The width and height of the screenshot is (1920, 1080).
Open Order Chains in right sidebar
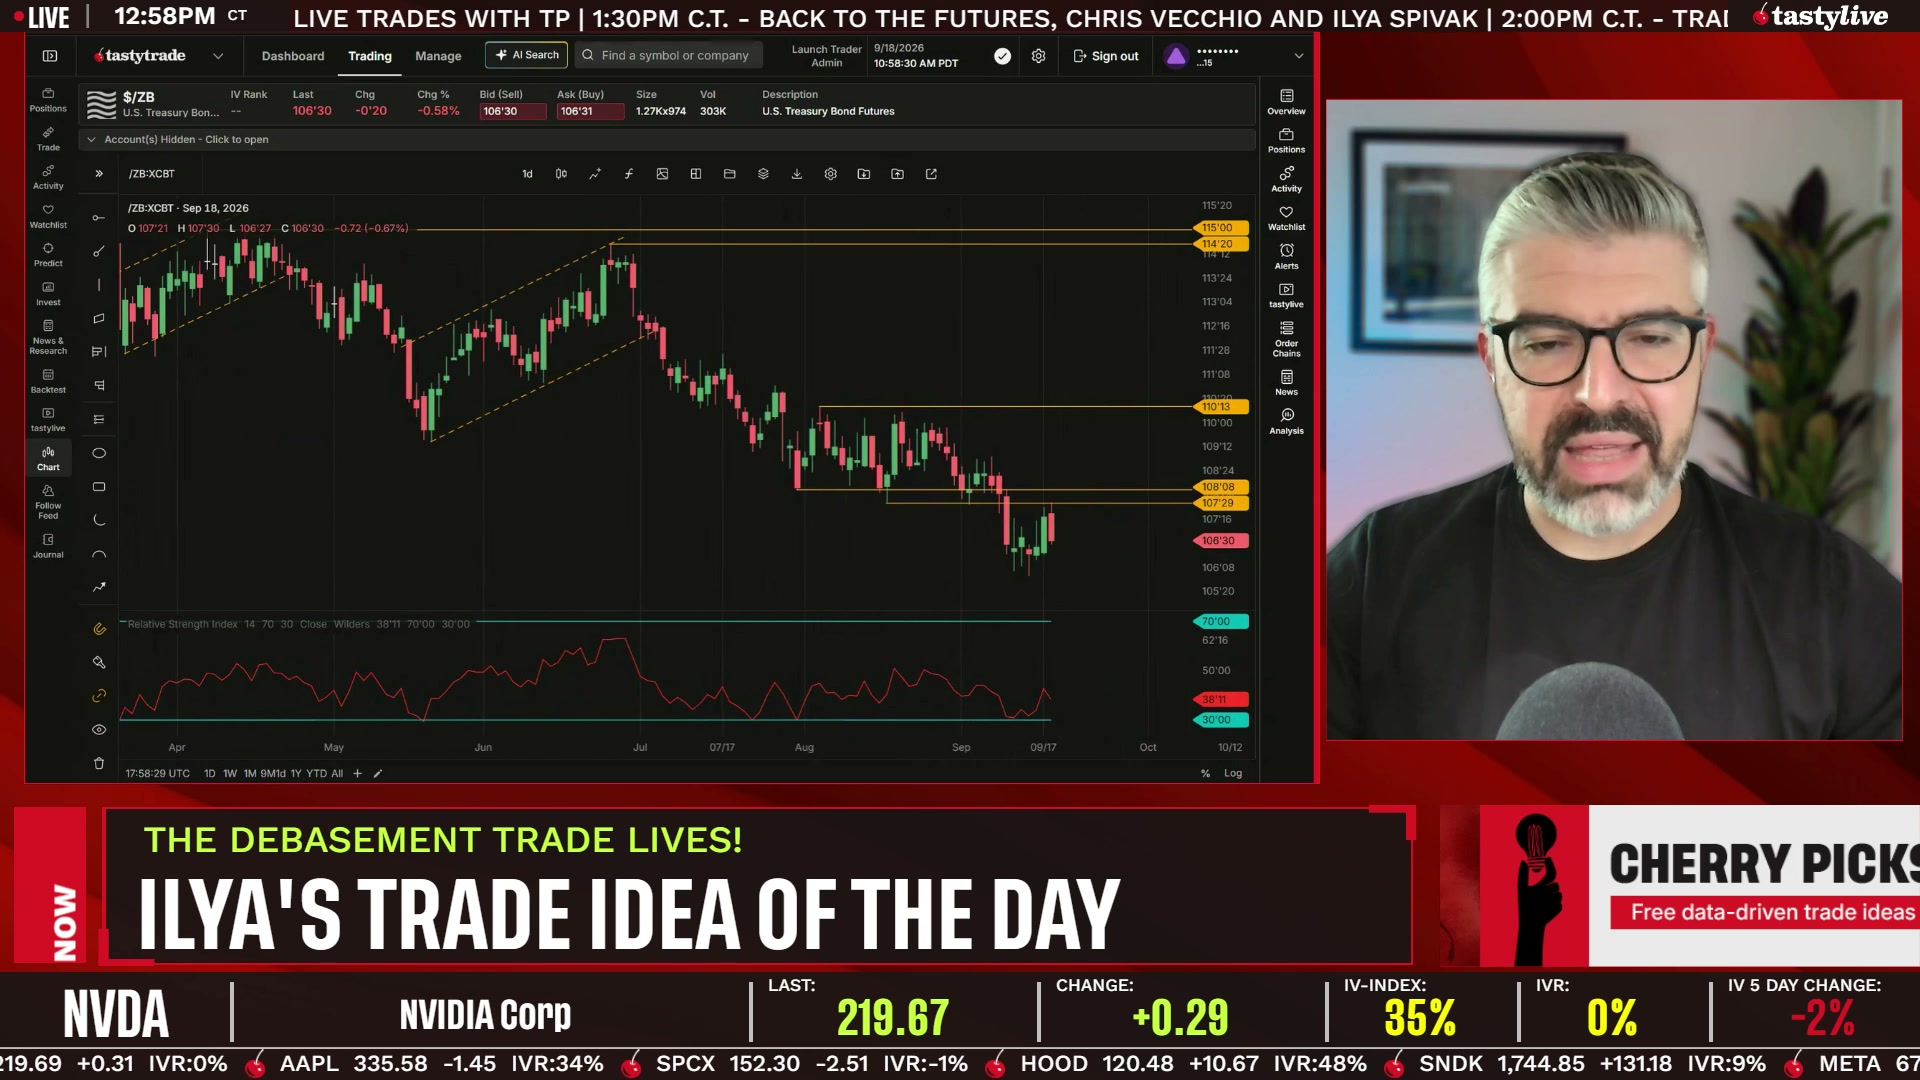click(1286, 340)
